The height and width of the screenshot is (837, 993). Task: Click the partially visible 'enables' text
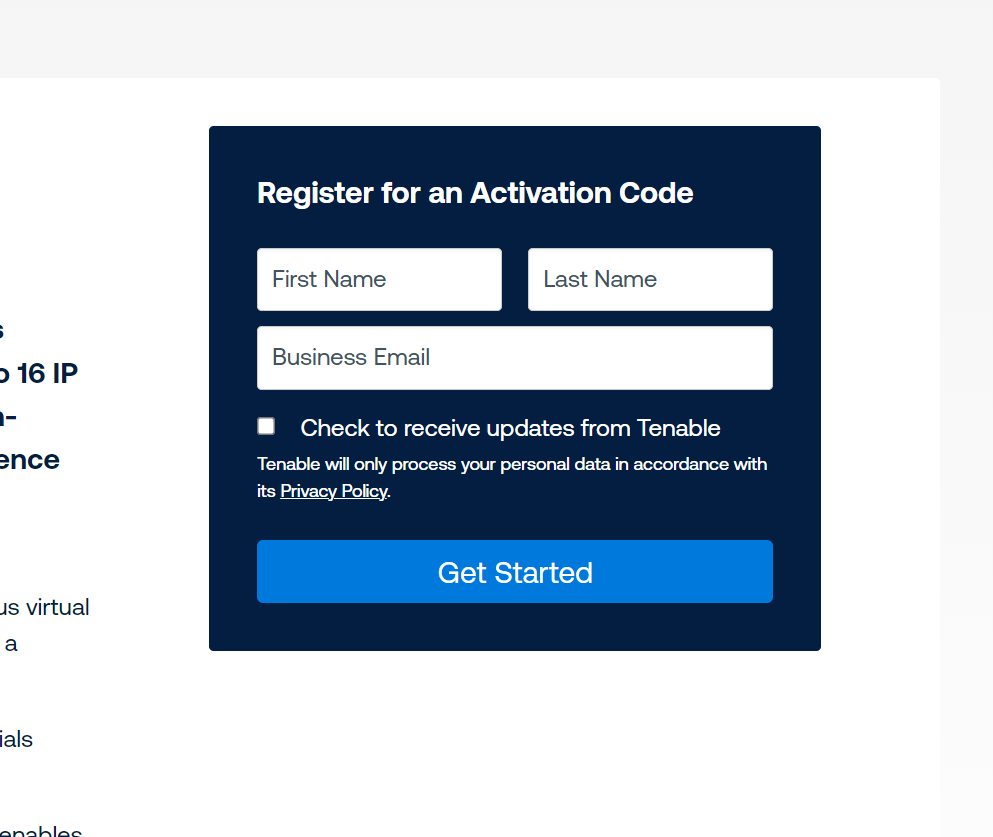coord(41,831)
